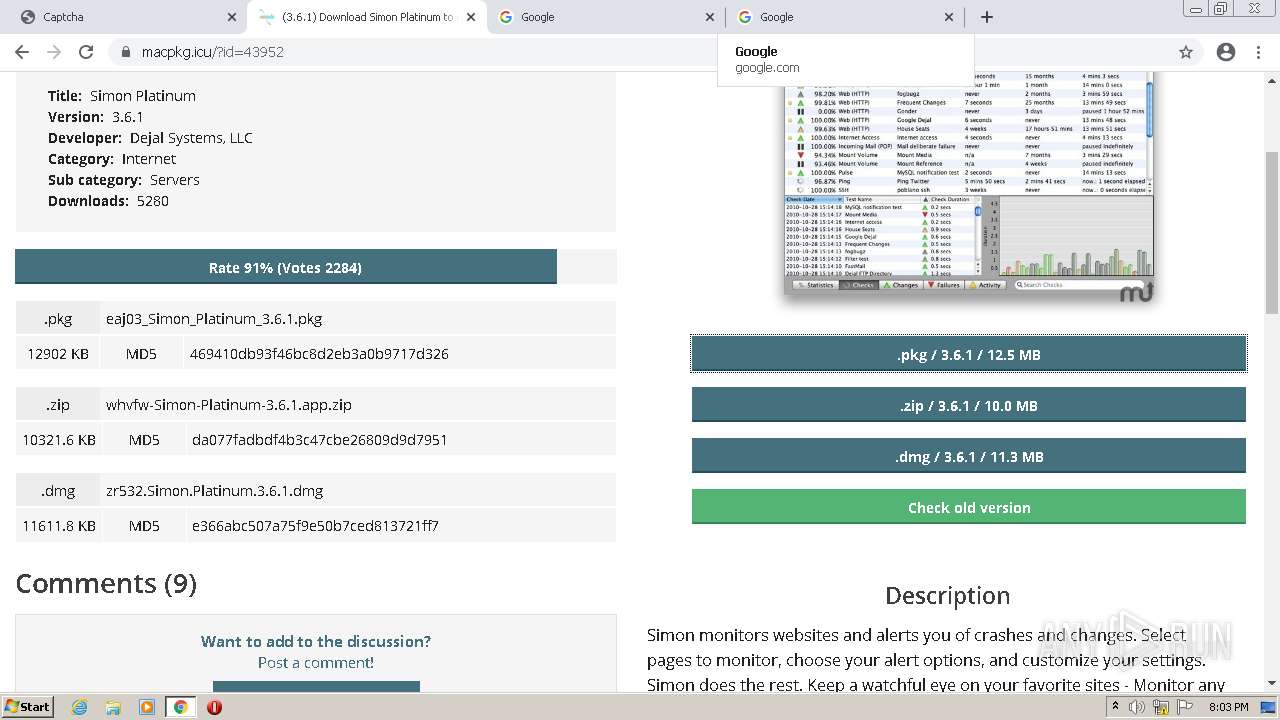Click the volume speaker tray icon

point(1137,707)
